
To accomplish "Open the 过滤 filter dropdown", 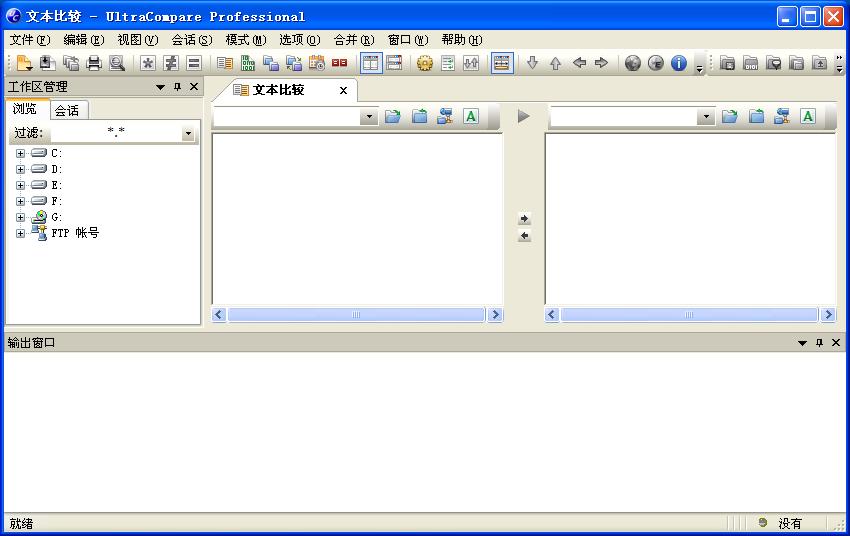I will tap(188, 133).
